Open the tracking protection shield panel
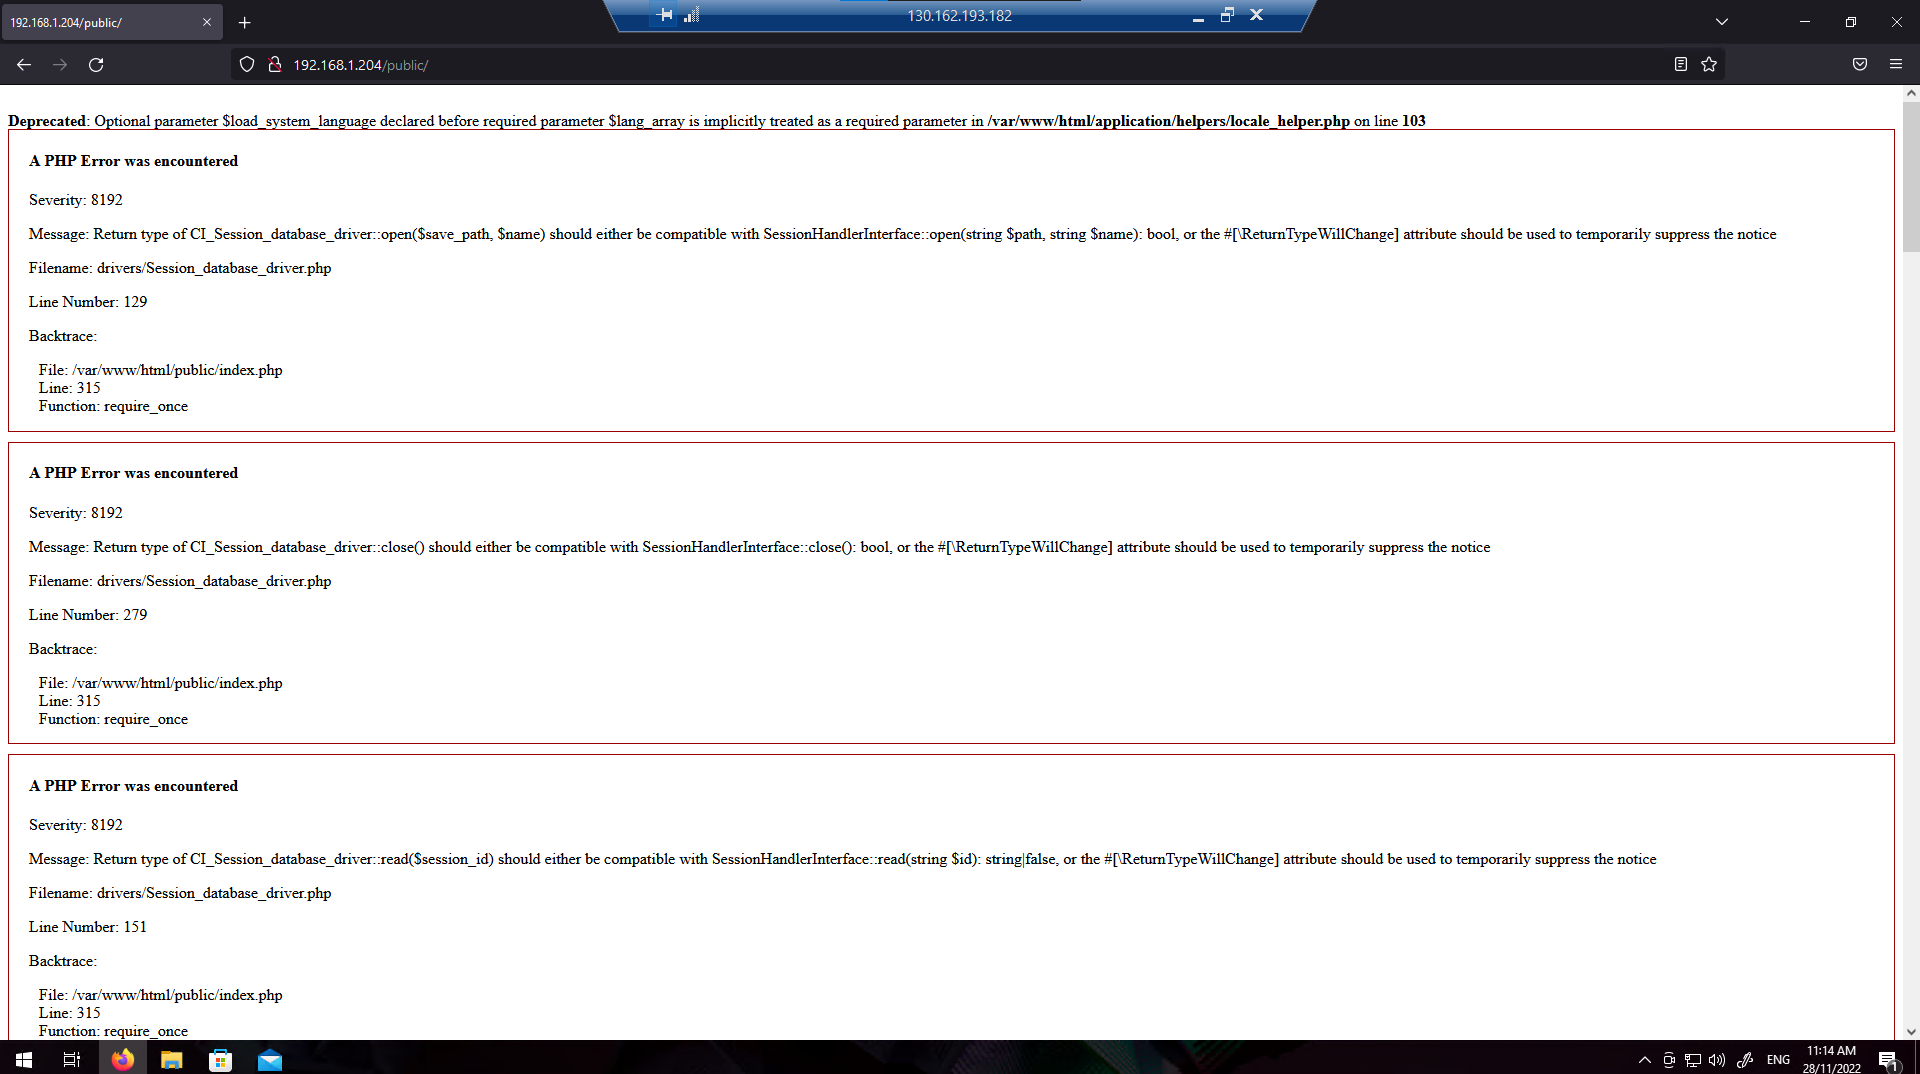 246,64
